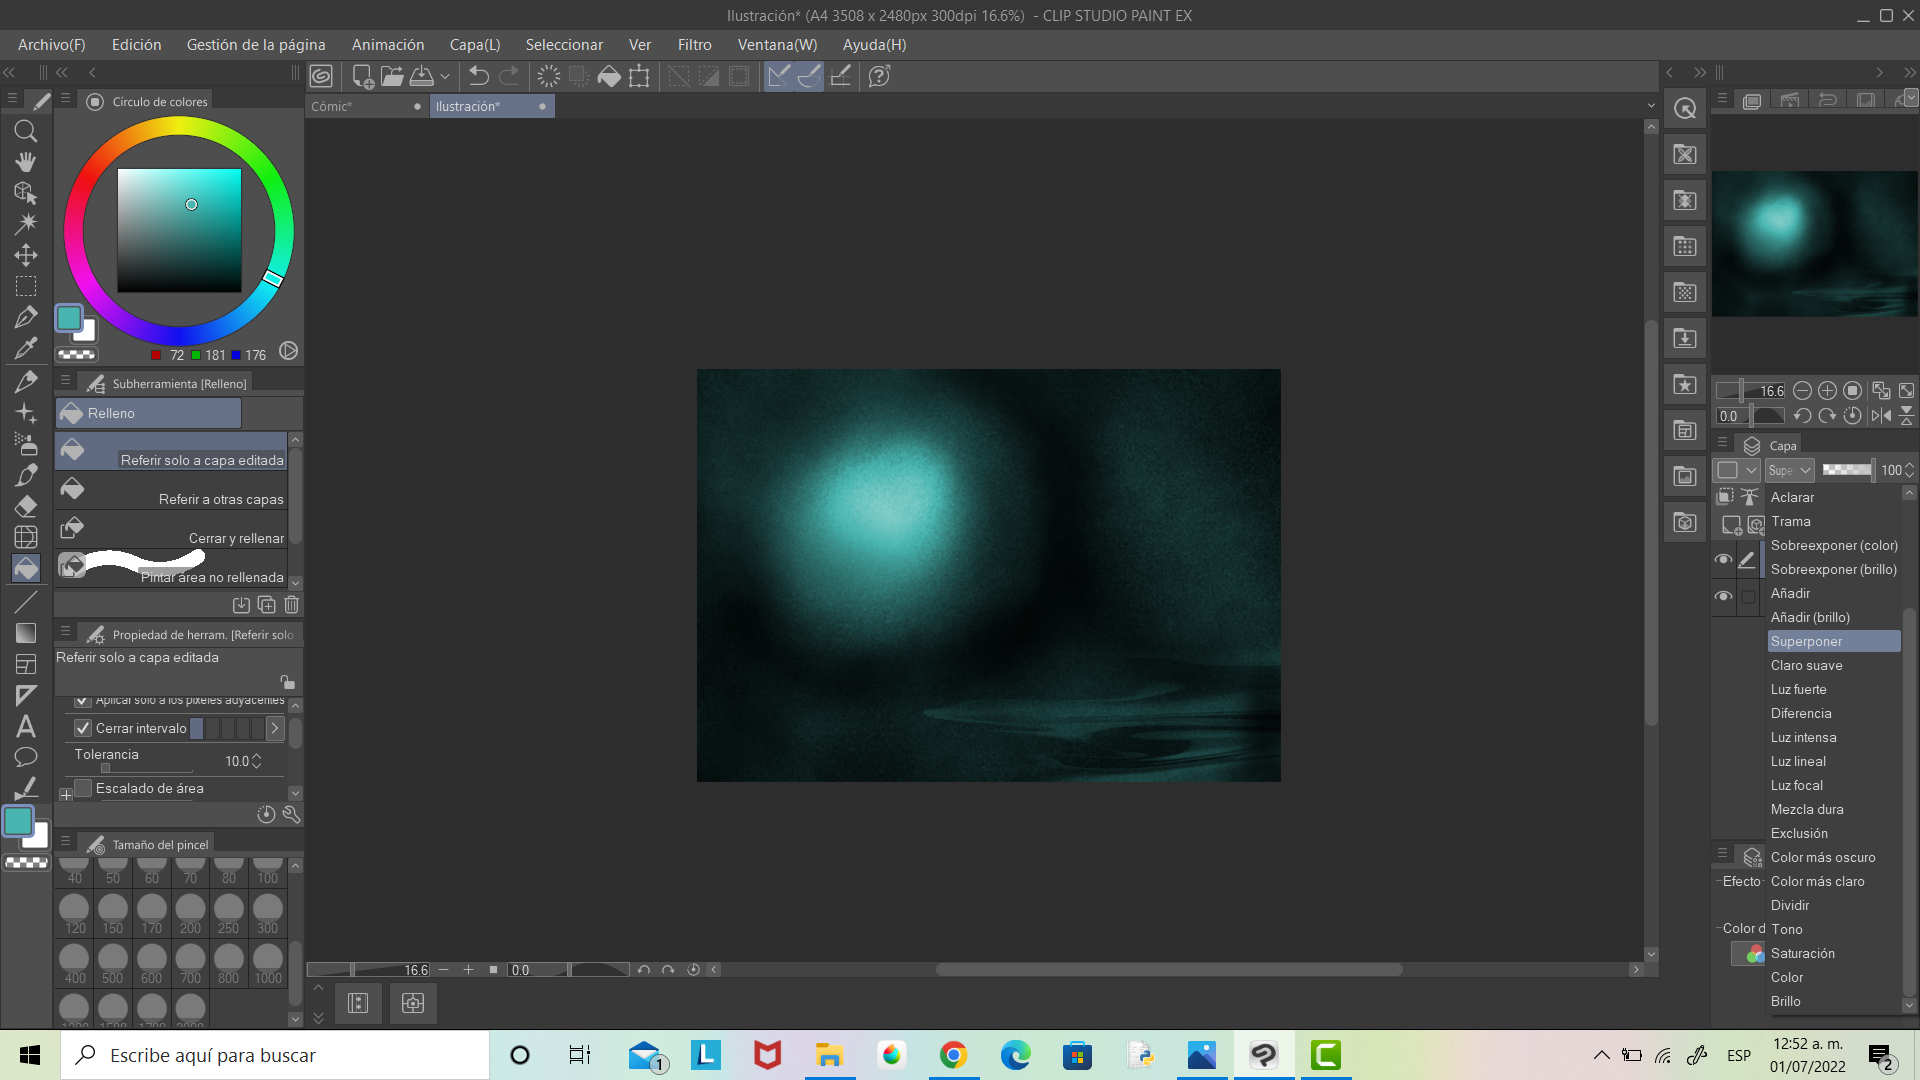
Task: Open the layer blending mode dropdown
Action: (1790, 470)
